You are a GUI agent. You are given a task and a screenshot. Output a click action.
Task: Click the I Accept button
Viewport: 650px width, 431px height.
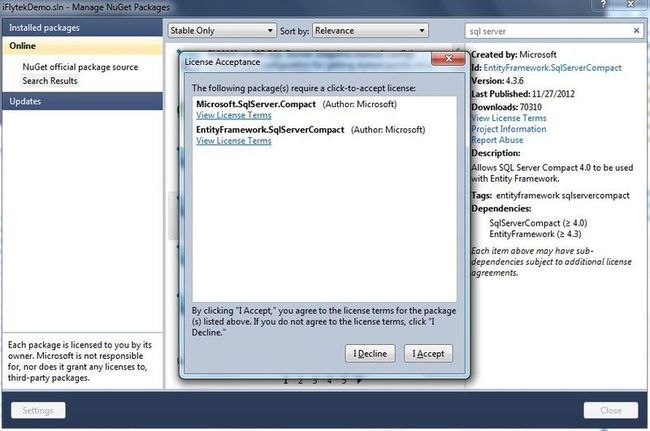tap(428, 354)
